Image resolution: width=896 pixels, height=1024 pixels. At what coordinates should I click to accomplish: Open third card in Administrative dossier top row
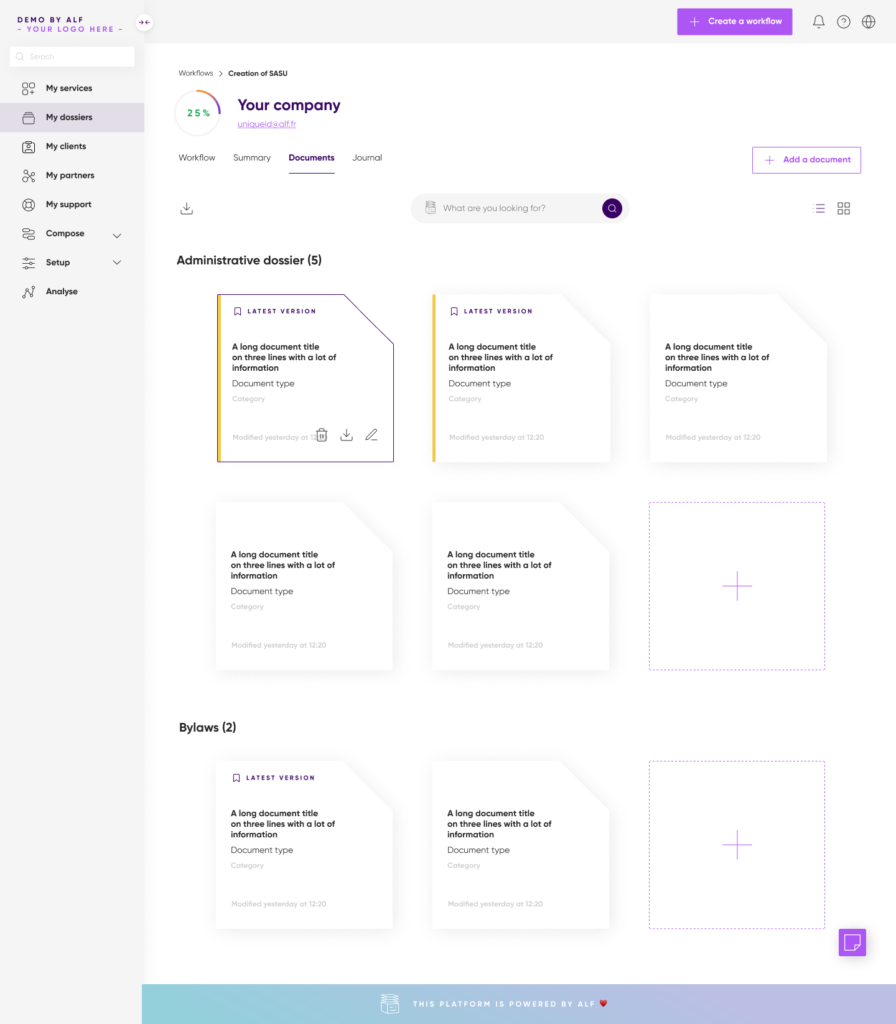pos(738,378)
